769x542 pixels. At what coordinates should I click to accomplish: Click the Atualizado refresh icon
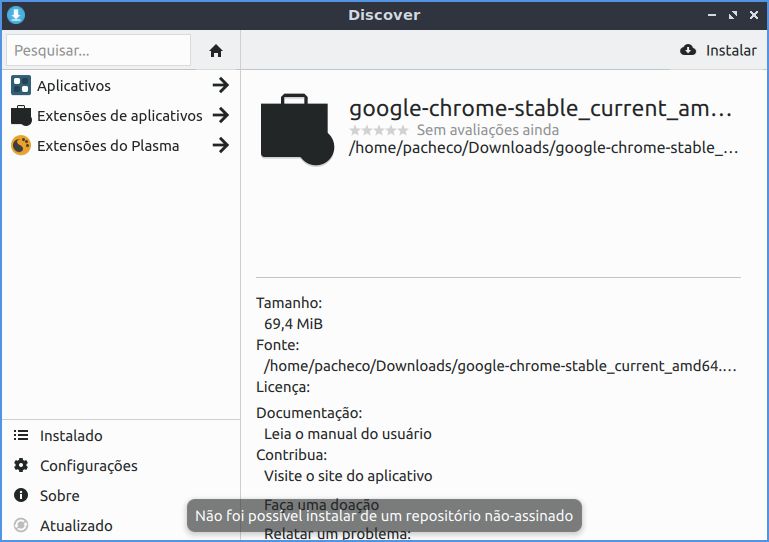click(x=21, y=525)
